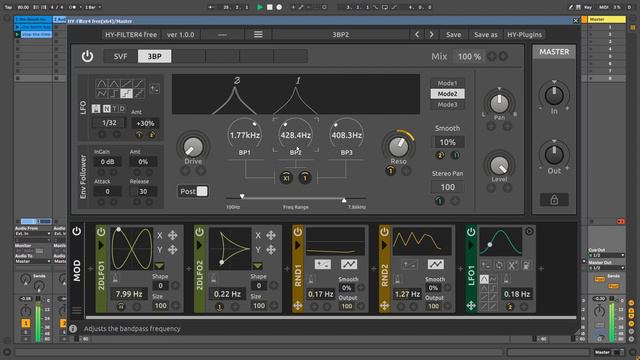Click the 2DLFO1 7.99 Hz rate field
This screenshot has width=640, height=360.
pyautogui.click(x=129, y=294)
